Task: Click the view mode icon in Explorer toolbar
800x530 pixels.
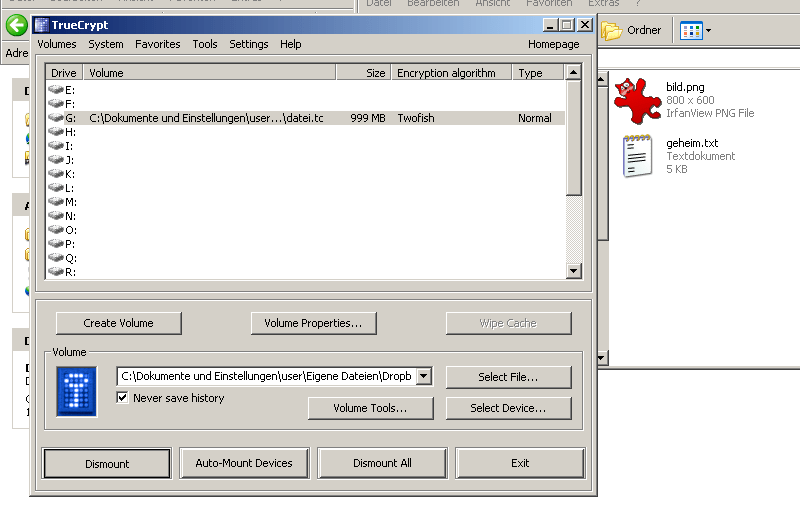Action: coord(691,31)
